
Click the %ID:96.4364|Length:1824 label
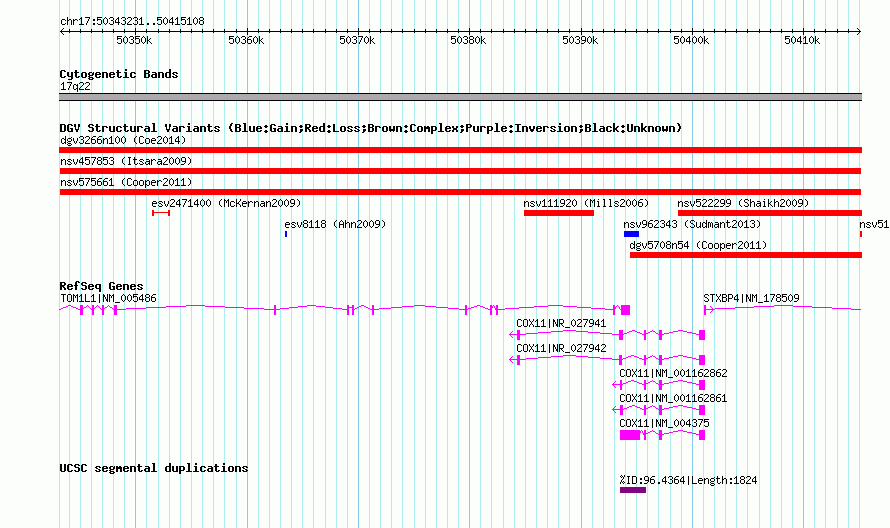pyautogui.click(x=689, y=480)
